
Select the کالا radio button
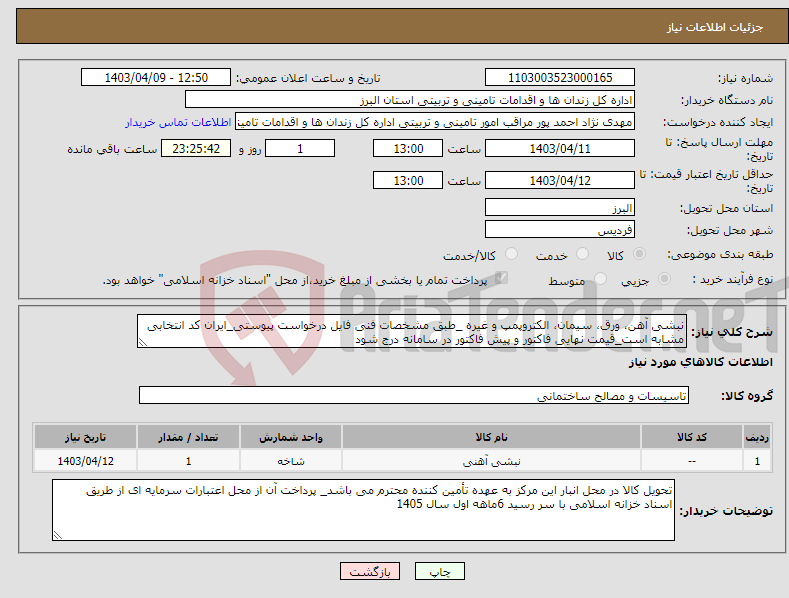(x=640, y=254)
